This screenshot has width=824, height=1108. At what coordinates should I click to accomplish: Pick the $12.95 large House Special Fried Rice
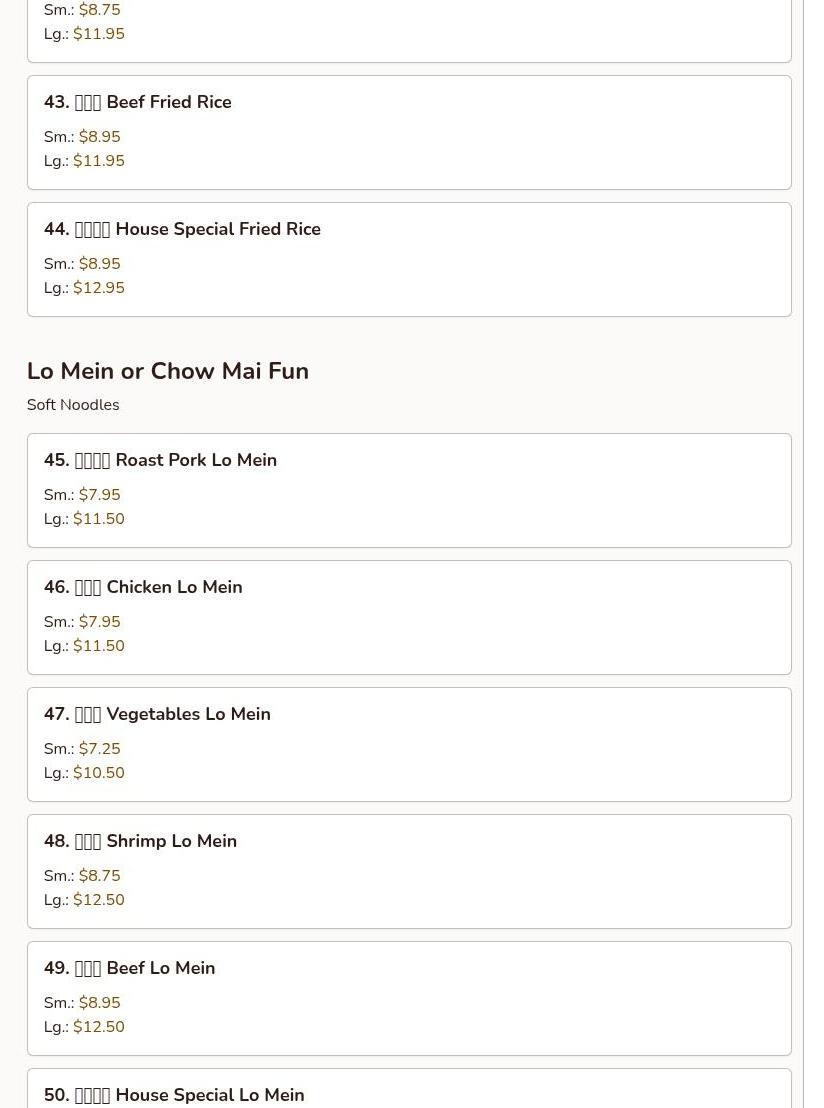pos(98,288)
